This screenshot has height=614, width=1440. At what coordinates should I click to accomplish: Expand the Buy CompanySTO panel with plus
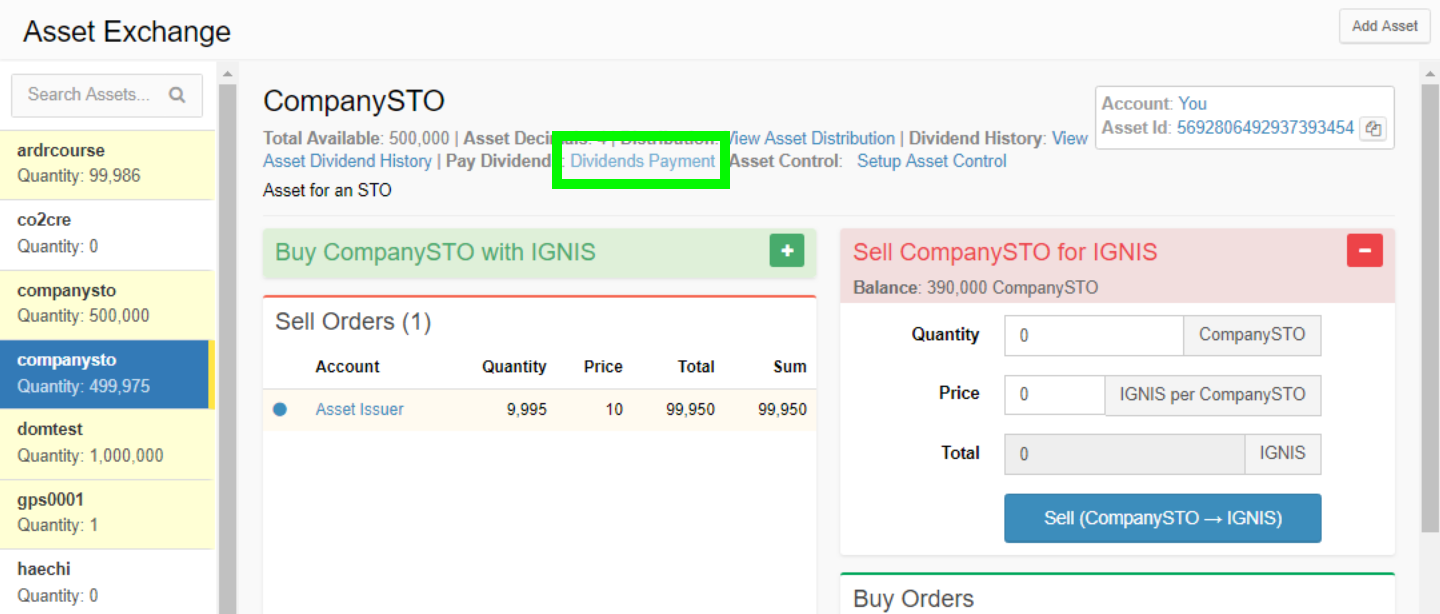(786, 251)
